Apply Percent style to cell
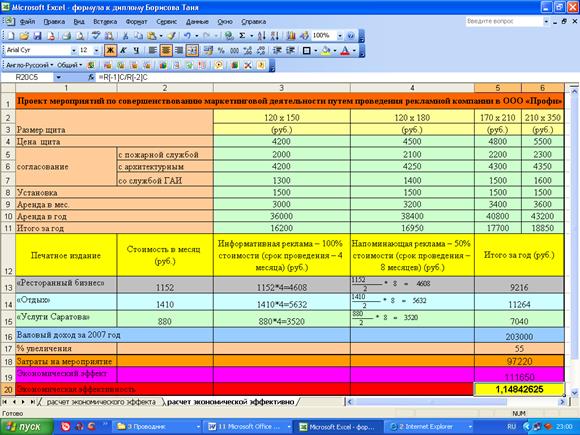The width and height of the screenshot is (580, 435). click(221, 50)
